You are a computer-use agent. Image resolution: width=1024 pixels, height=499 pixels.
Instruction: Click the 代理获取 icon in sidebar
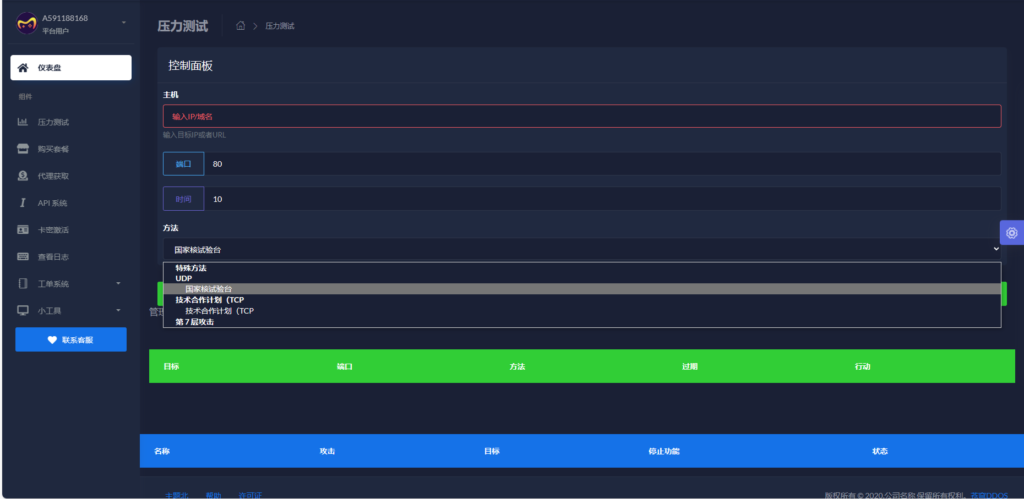23,176
